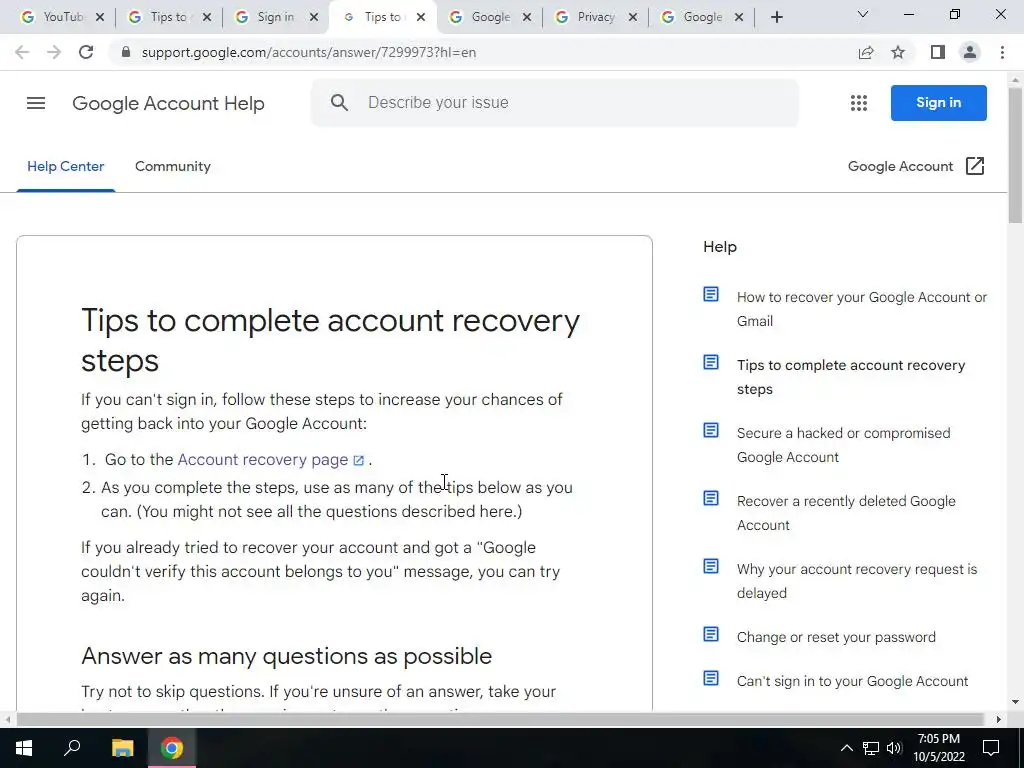
Task: Close the Privacy tab
Action: (632, 17)
